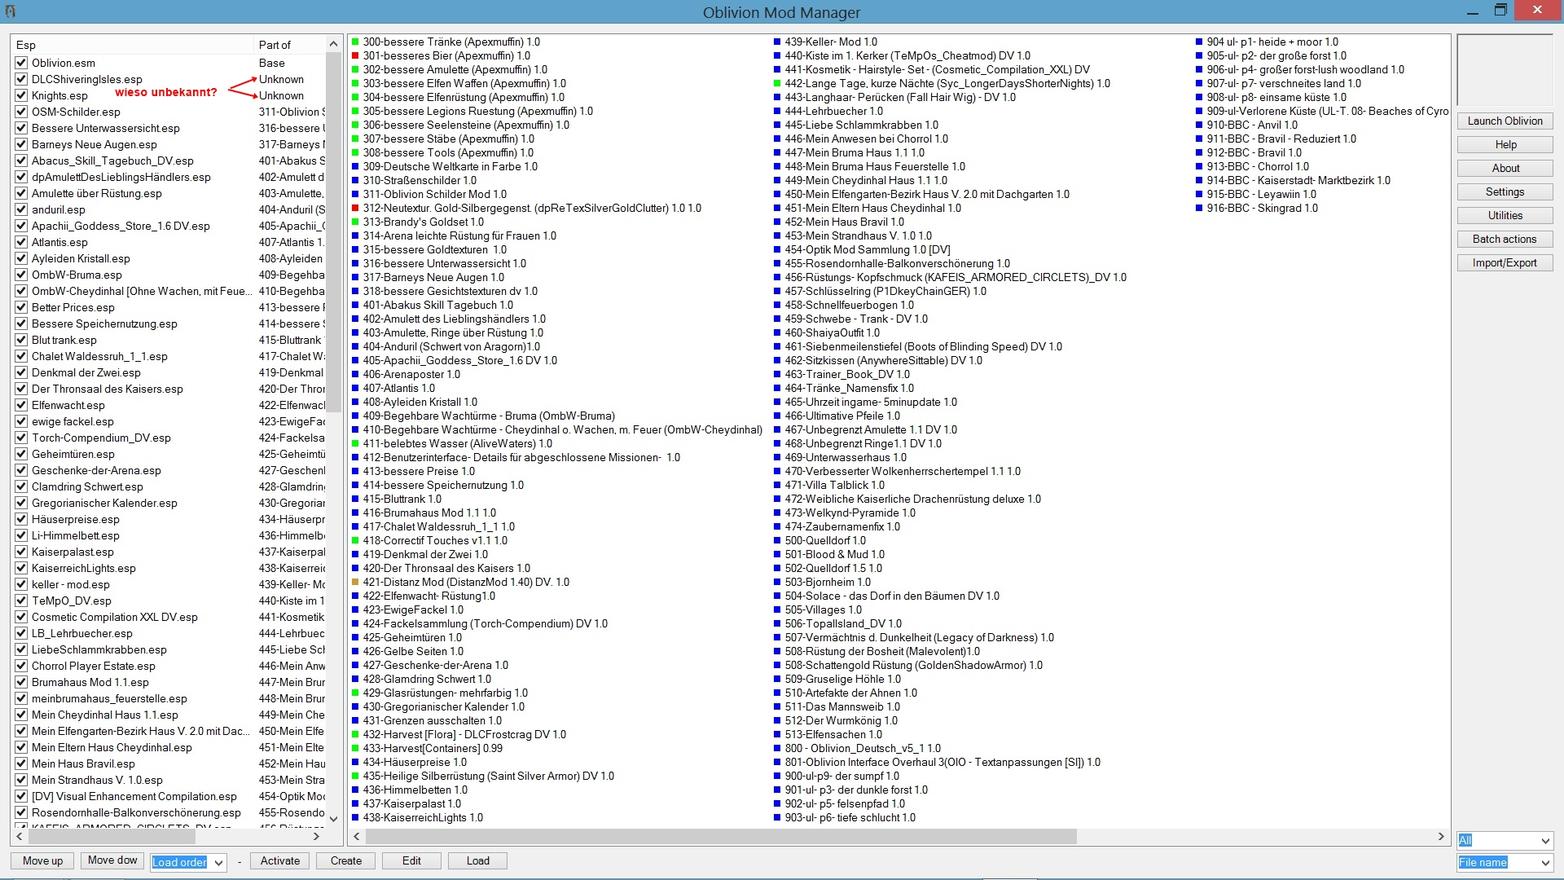This screenshot has width=1564, height=880.
Task: Click the red square icon beside 301-besseres Bier
Action: coord(355,56)
